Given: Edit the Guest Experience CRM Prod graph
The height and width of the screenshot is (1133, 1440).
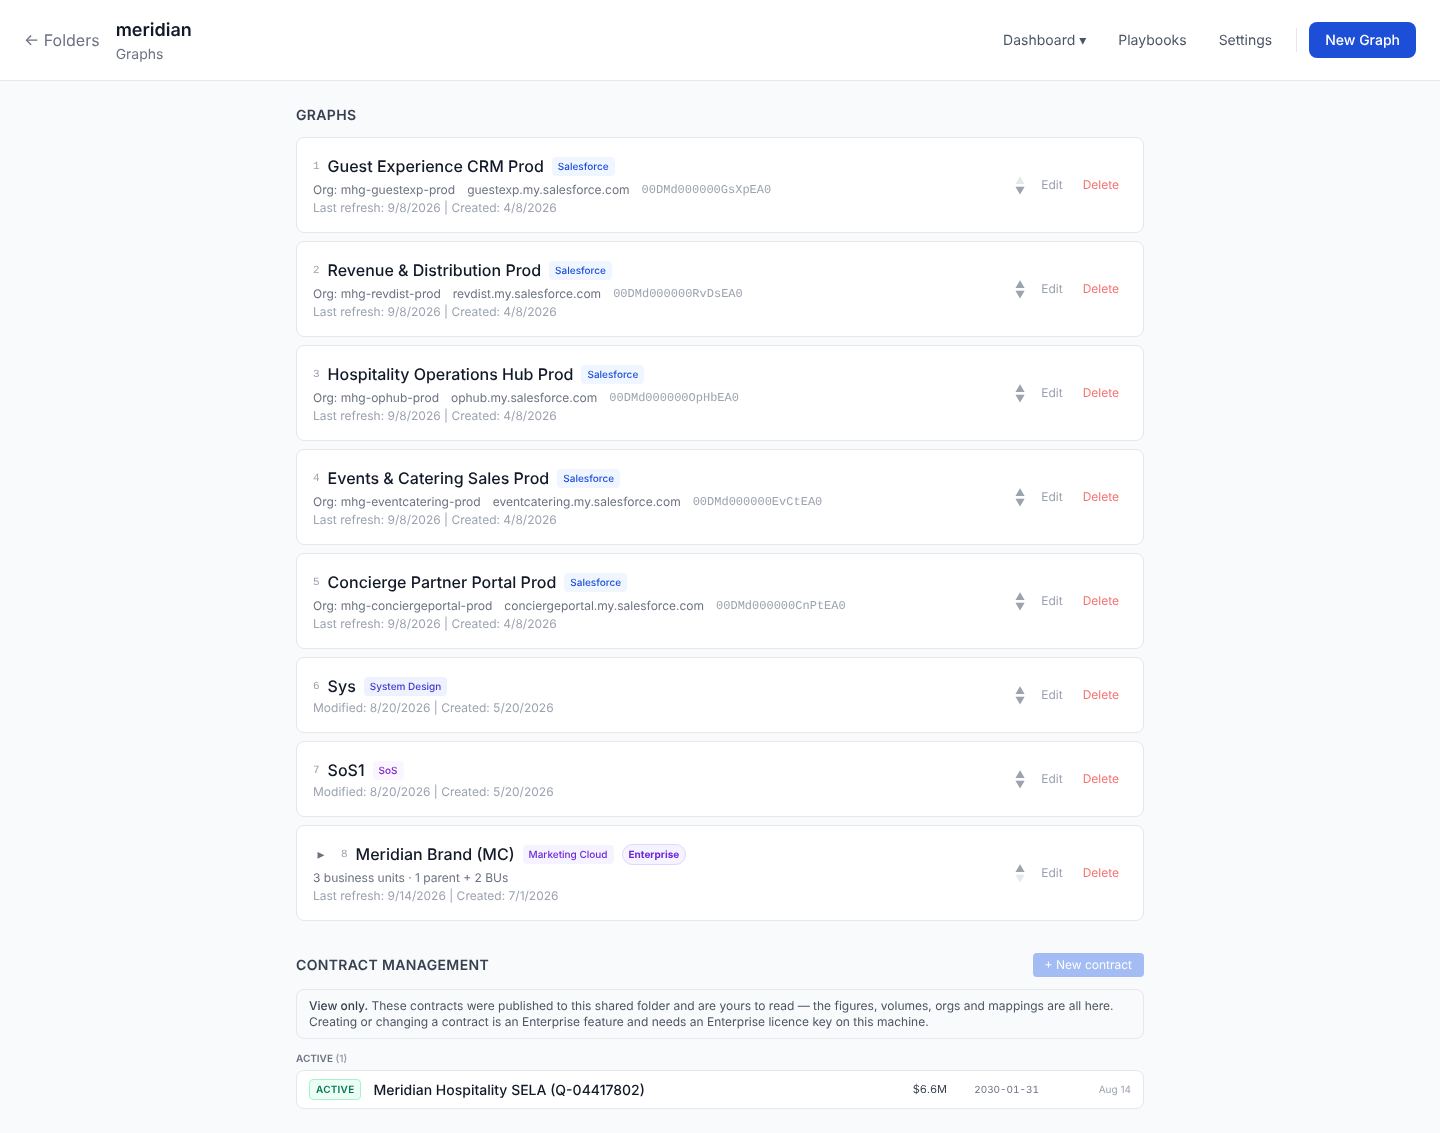Looking at the screenshot, I should tap(1052, 185).
